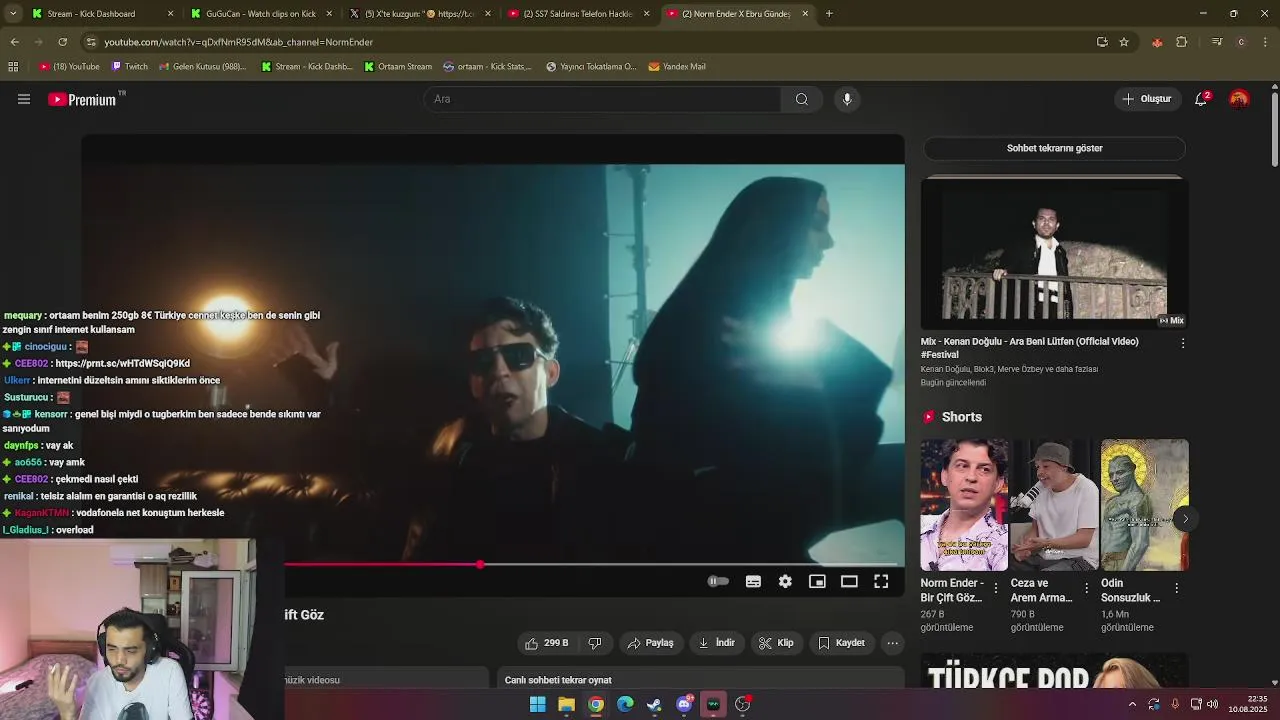The height and width of the screenshot is (720, 1280).
Task: Open options for Odin Sonsuzluk short
Action: (x=1176, y=589)
